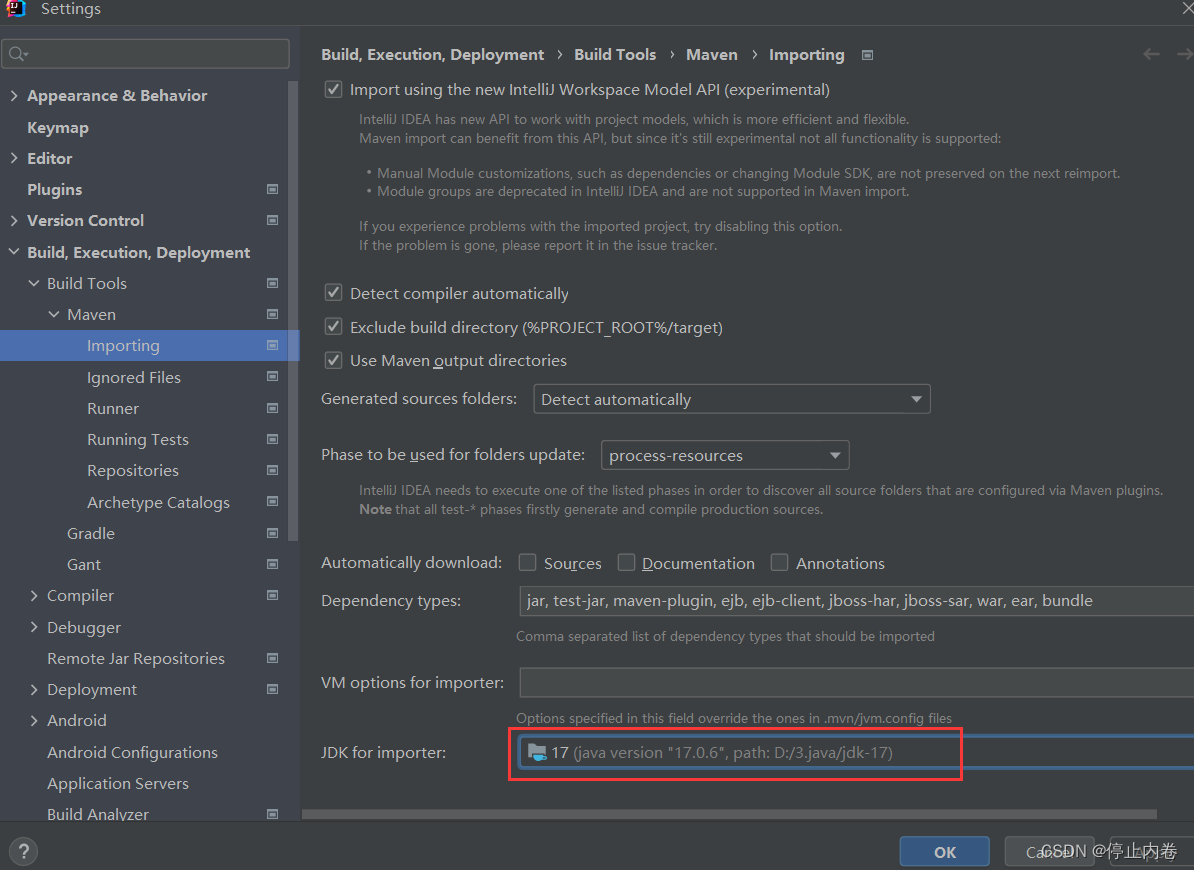
Task: Select Ignored Files under Maven
Action: 134,378
